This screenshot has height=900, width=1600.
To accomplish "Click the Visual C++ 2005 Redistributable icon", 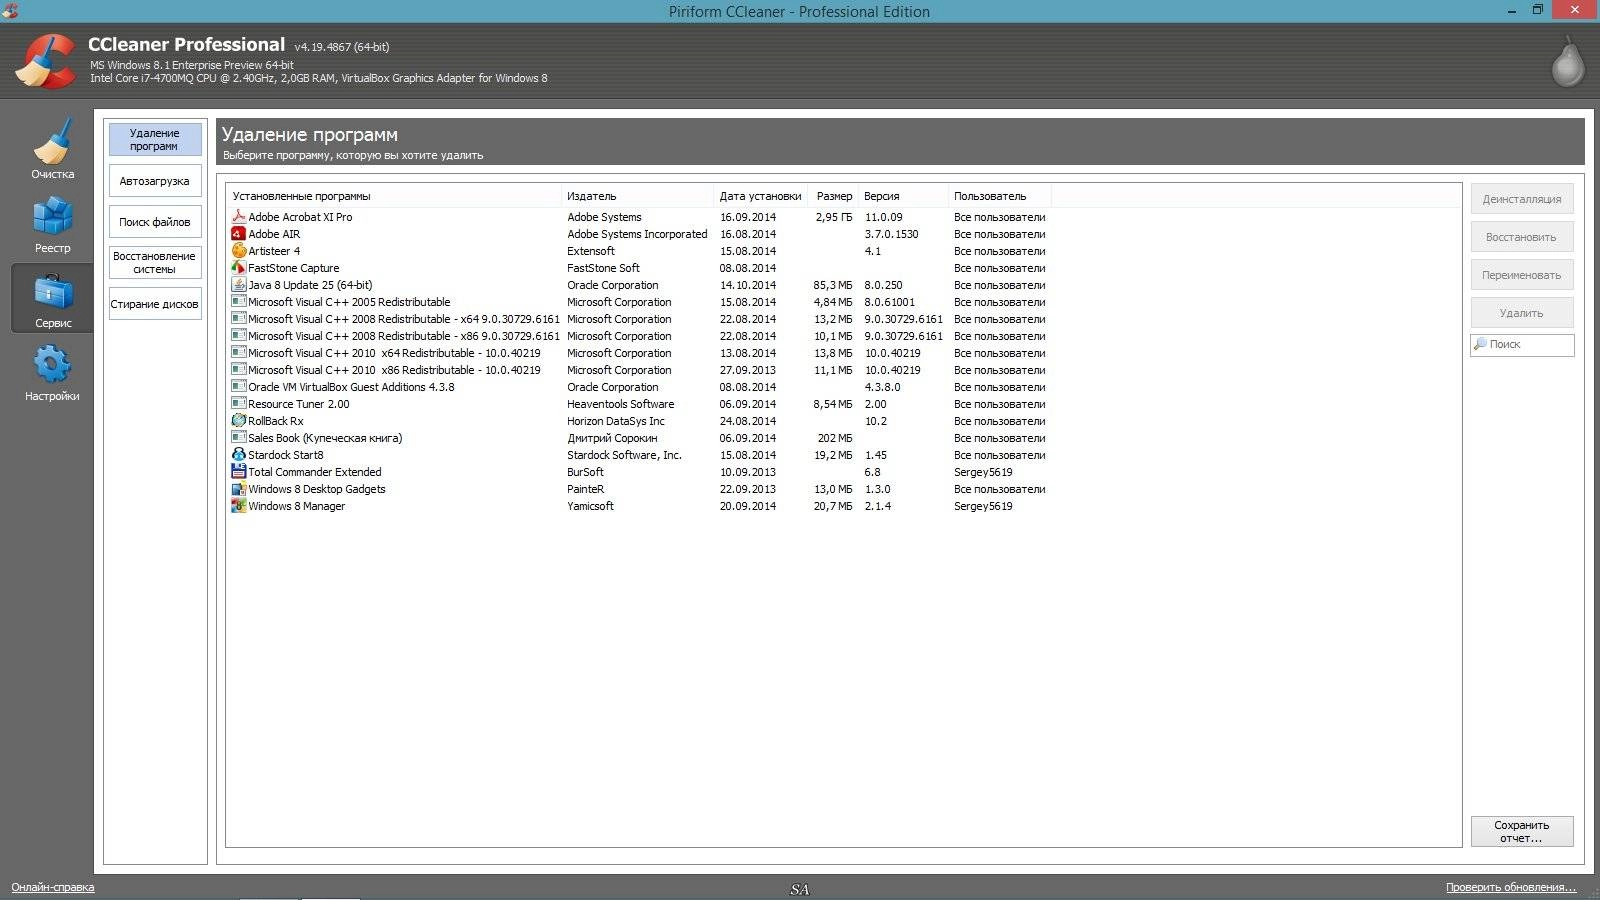I will click(x=239, y=301).
